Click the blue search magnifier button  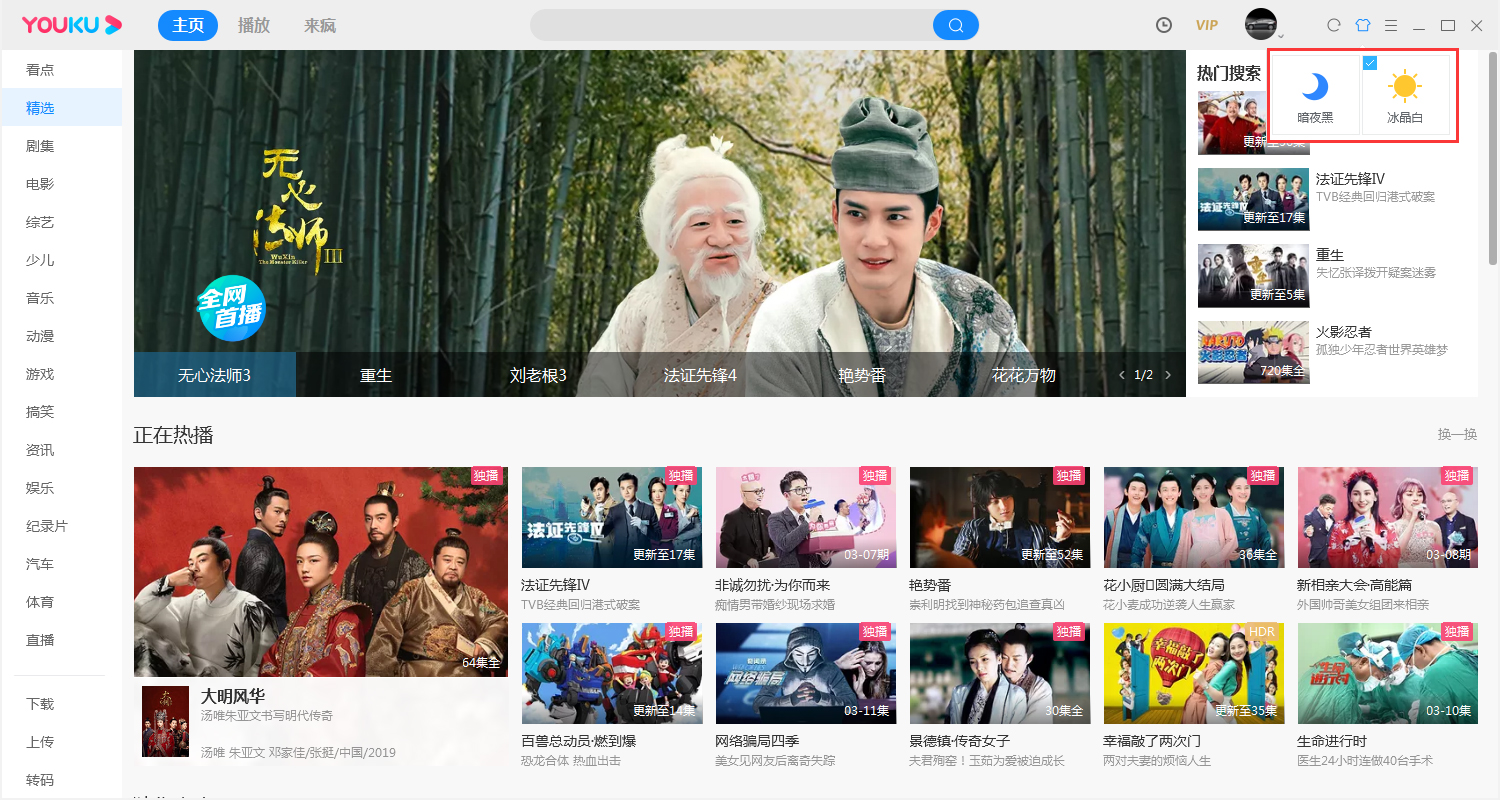955,25
